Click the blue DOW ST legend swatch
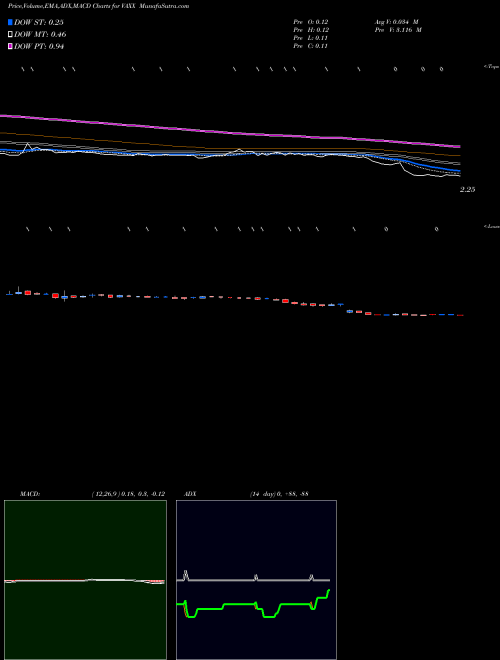The width and height of the screenshot is (500, 660). [10, 22]
